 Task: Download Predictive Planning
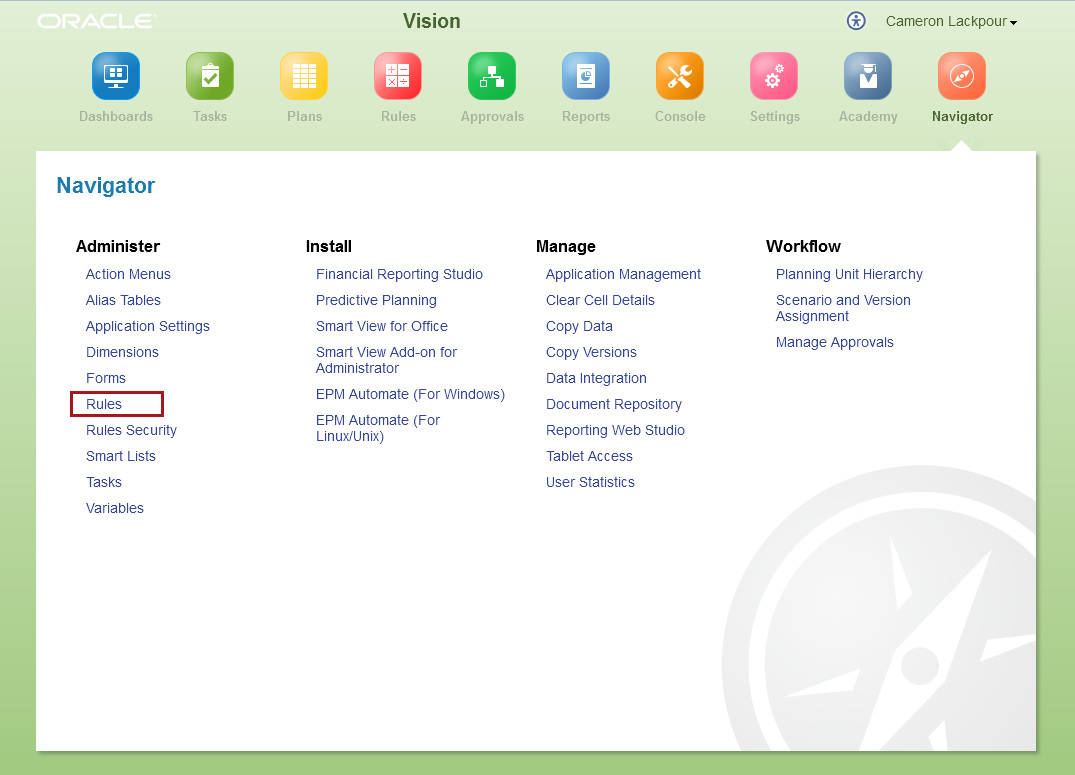[x=376, y=300]
